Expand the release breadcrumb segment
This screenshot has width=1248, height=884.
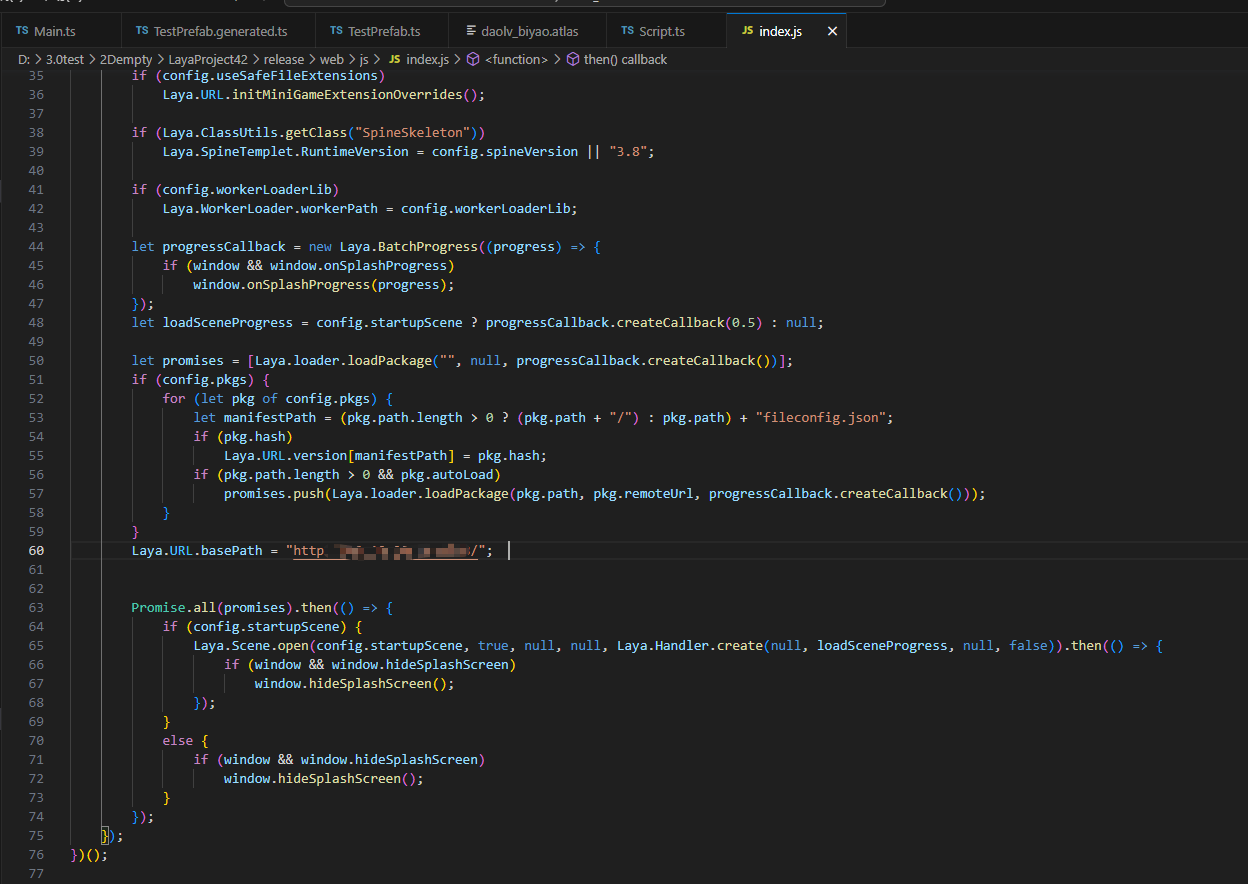(x=283, y=60)
